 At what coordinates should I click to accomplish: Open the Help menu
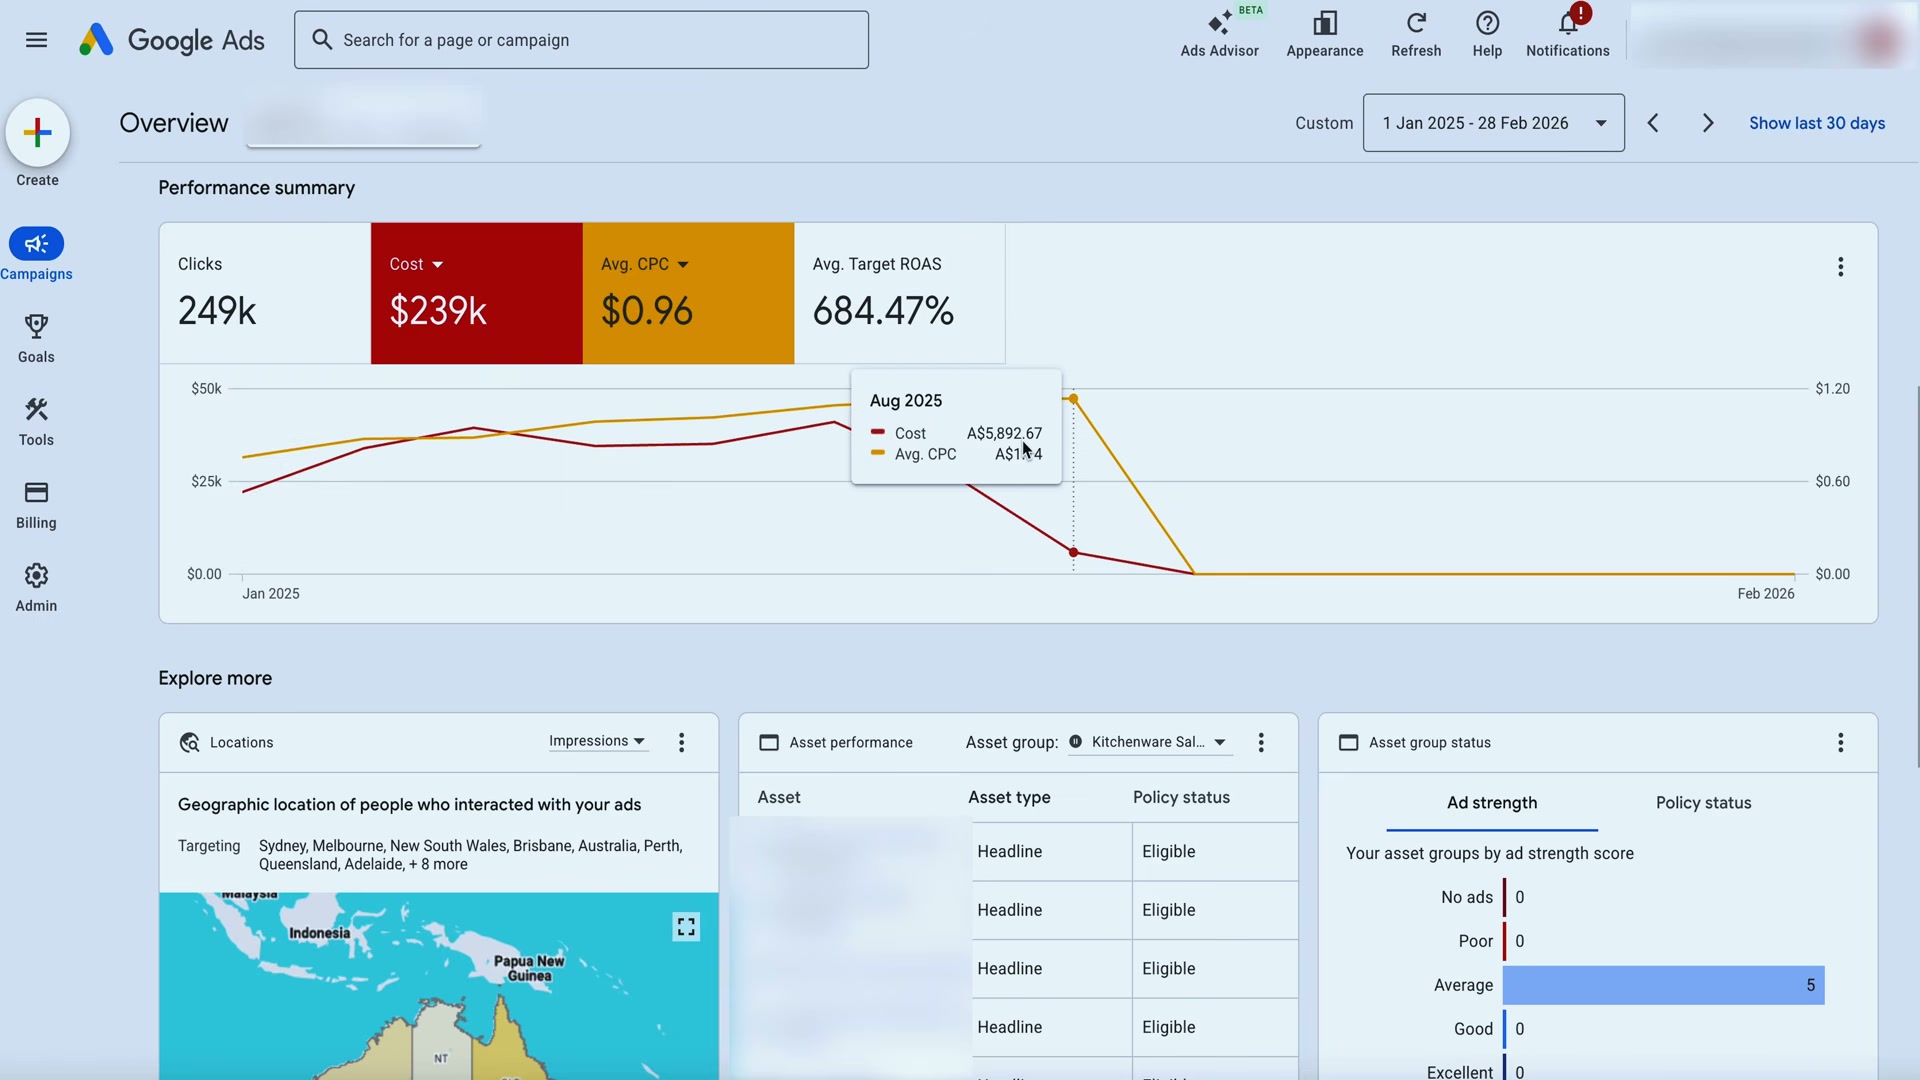[1487, 35]
